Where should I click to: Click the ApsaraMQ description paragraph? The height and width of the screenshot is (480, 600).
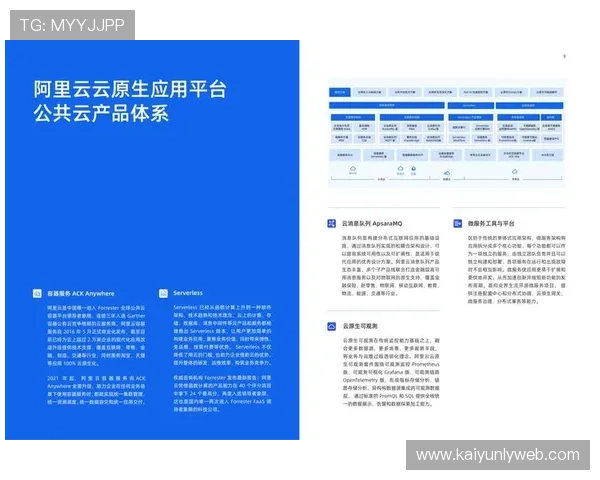[391, 266]
